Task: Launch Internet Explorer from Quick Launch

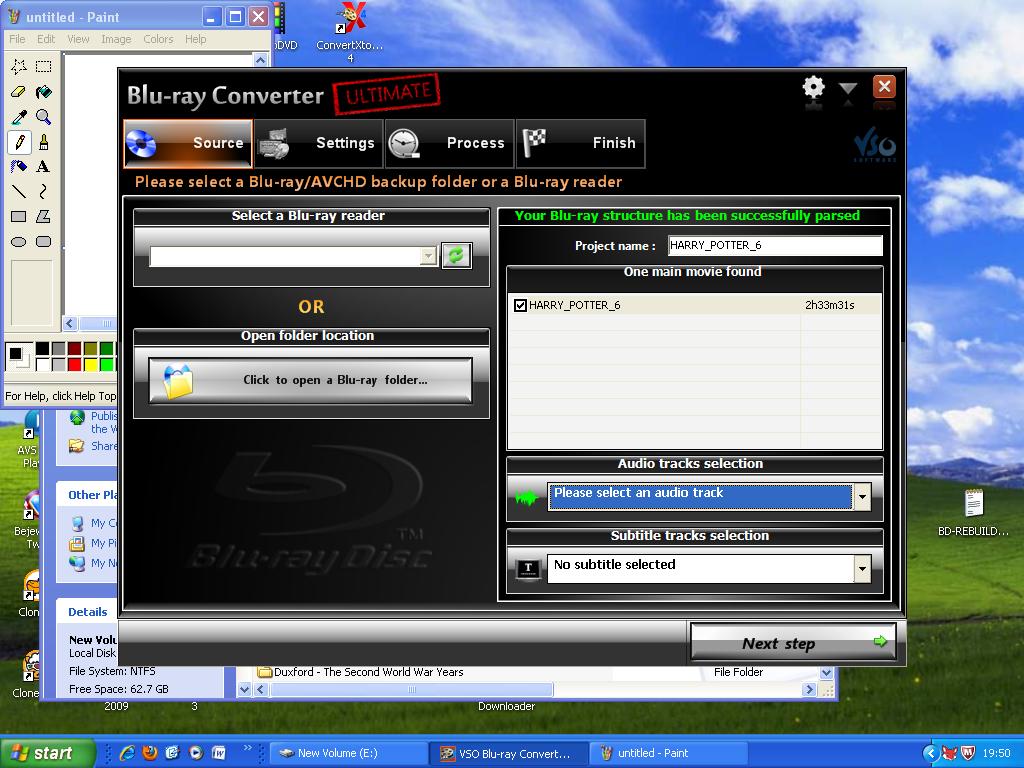Action: click(127, 753)
